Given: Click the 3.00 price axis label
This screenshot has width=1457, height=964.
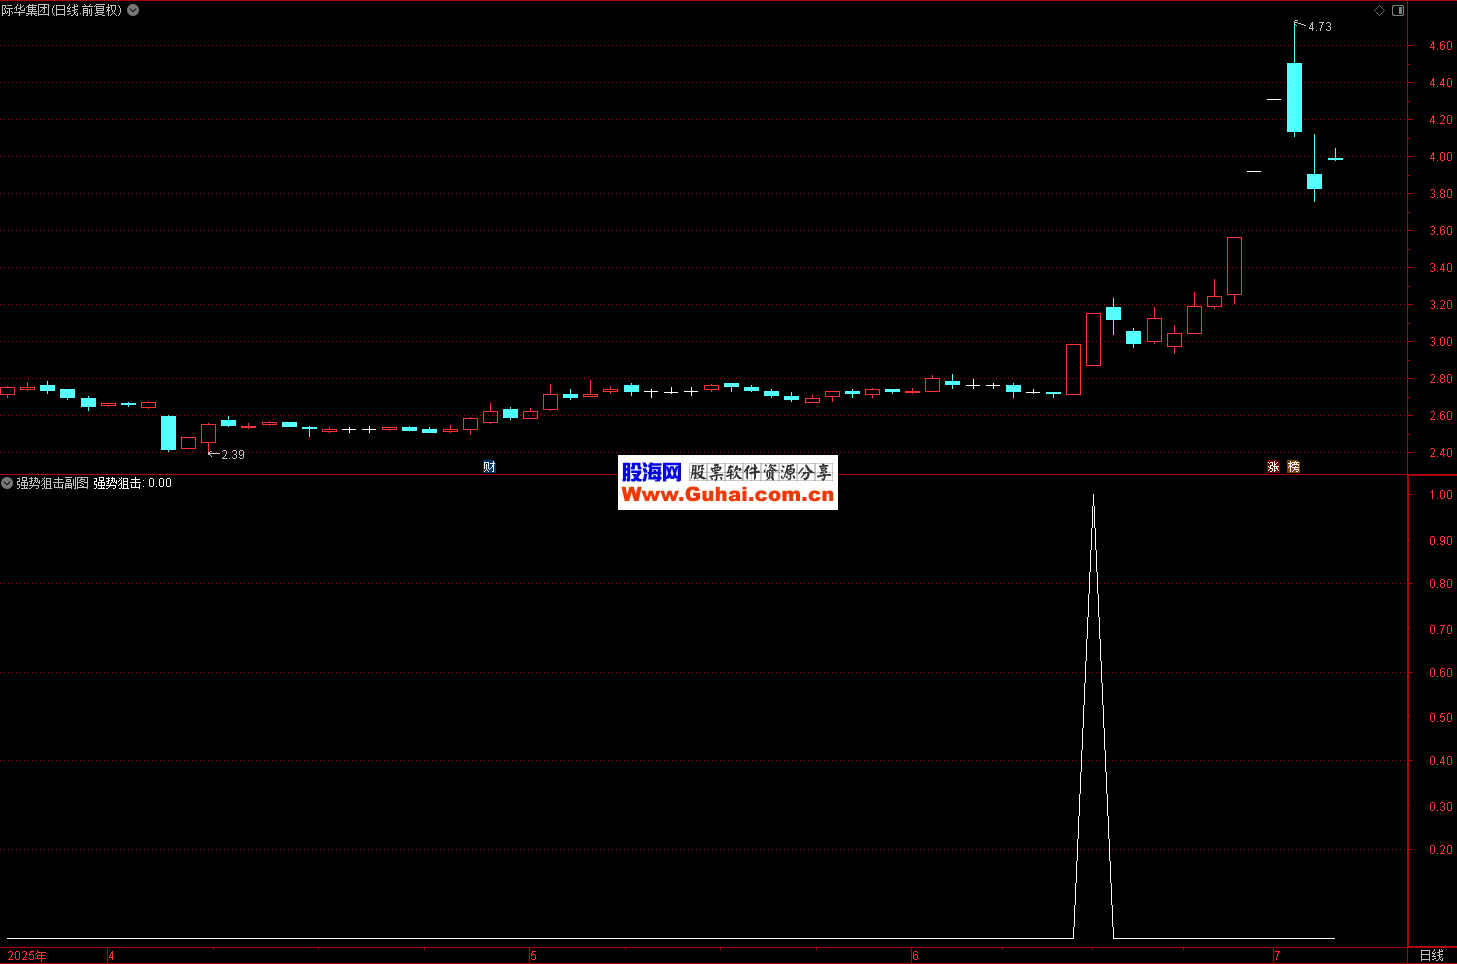Looking at the screenshot, I should point(1441,342).
